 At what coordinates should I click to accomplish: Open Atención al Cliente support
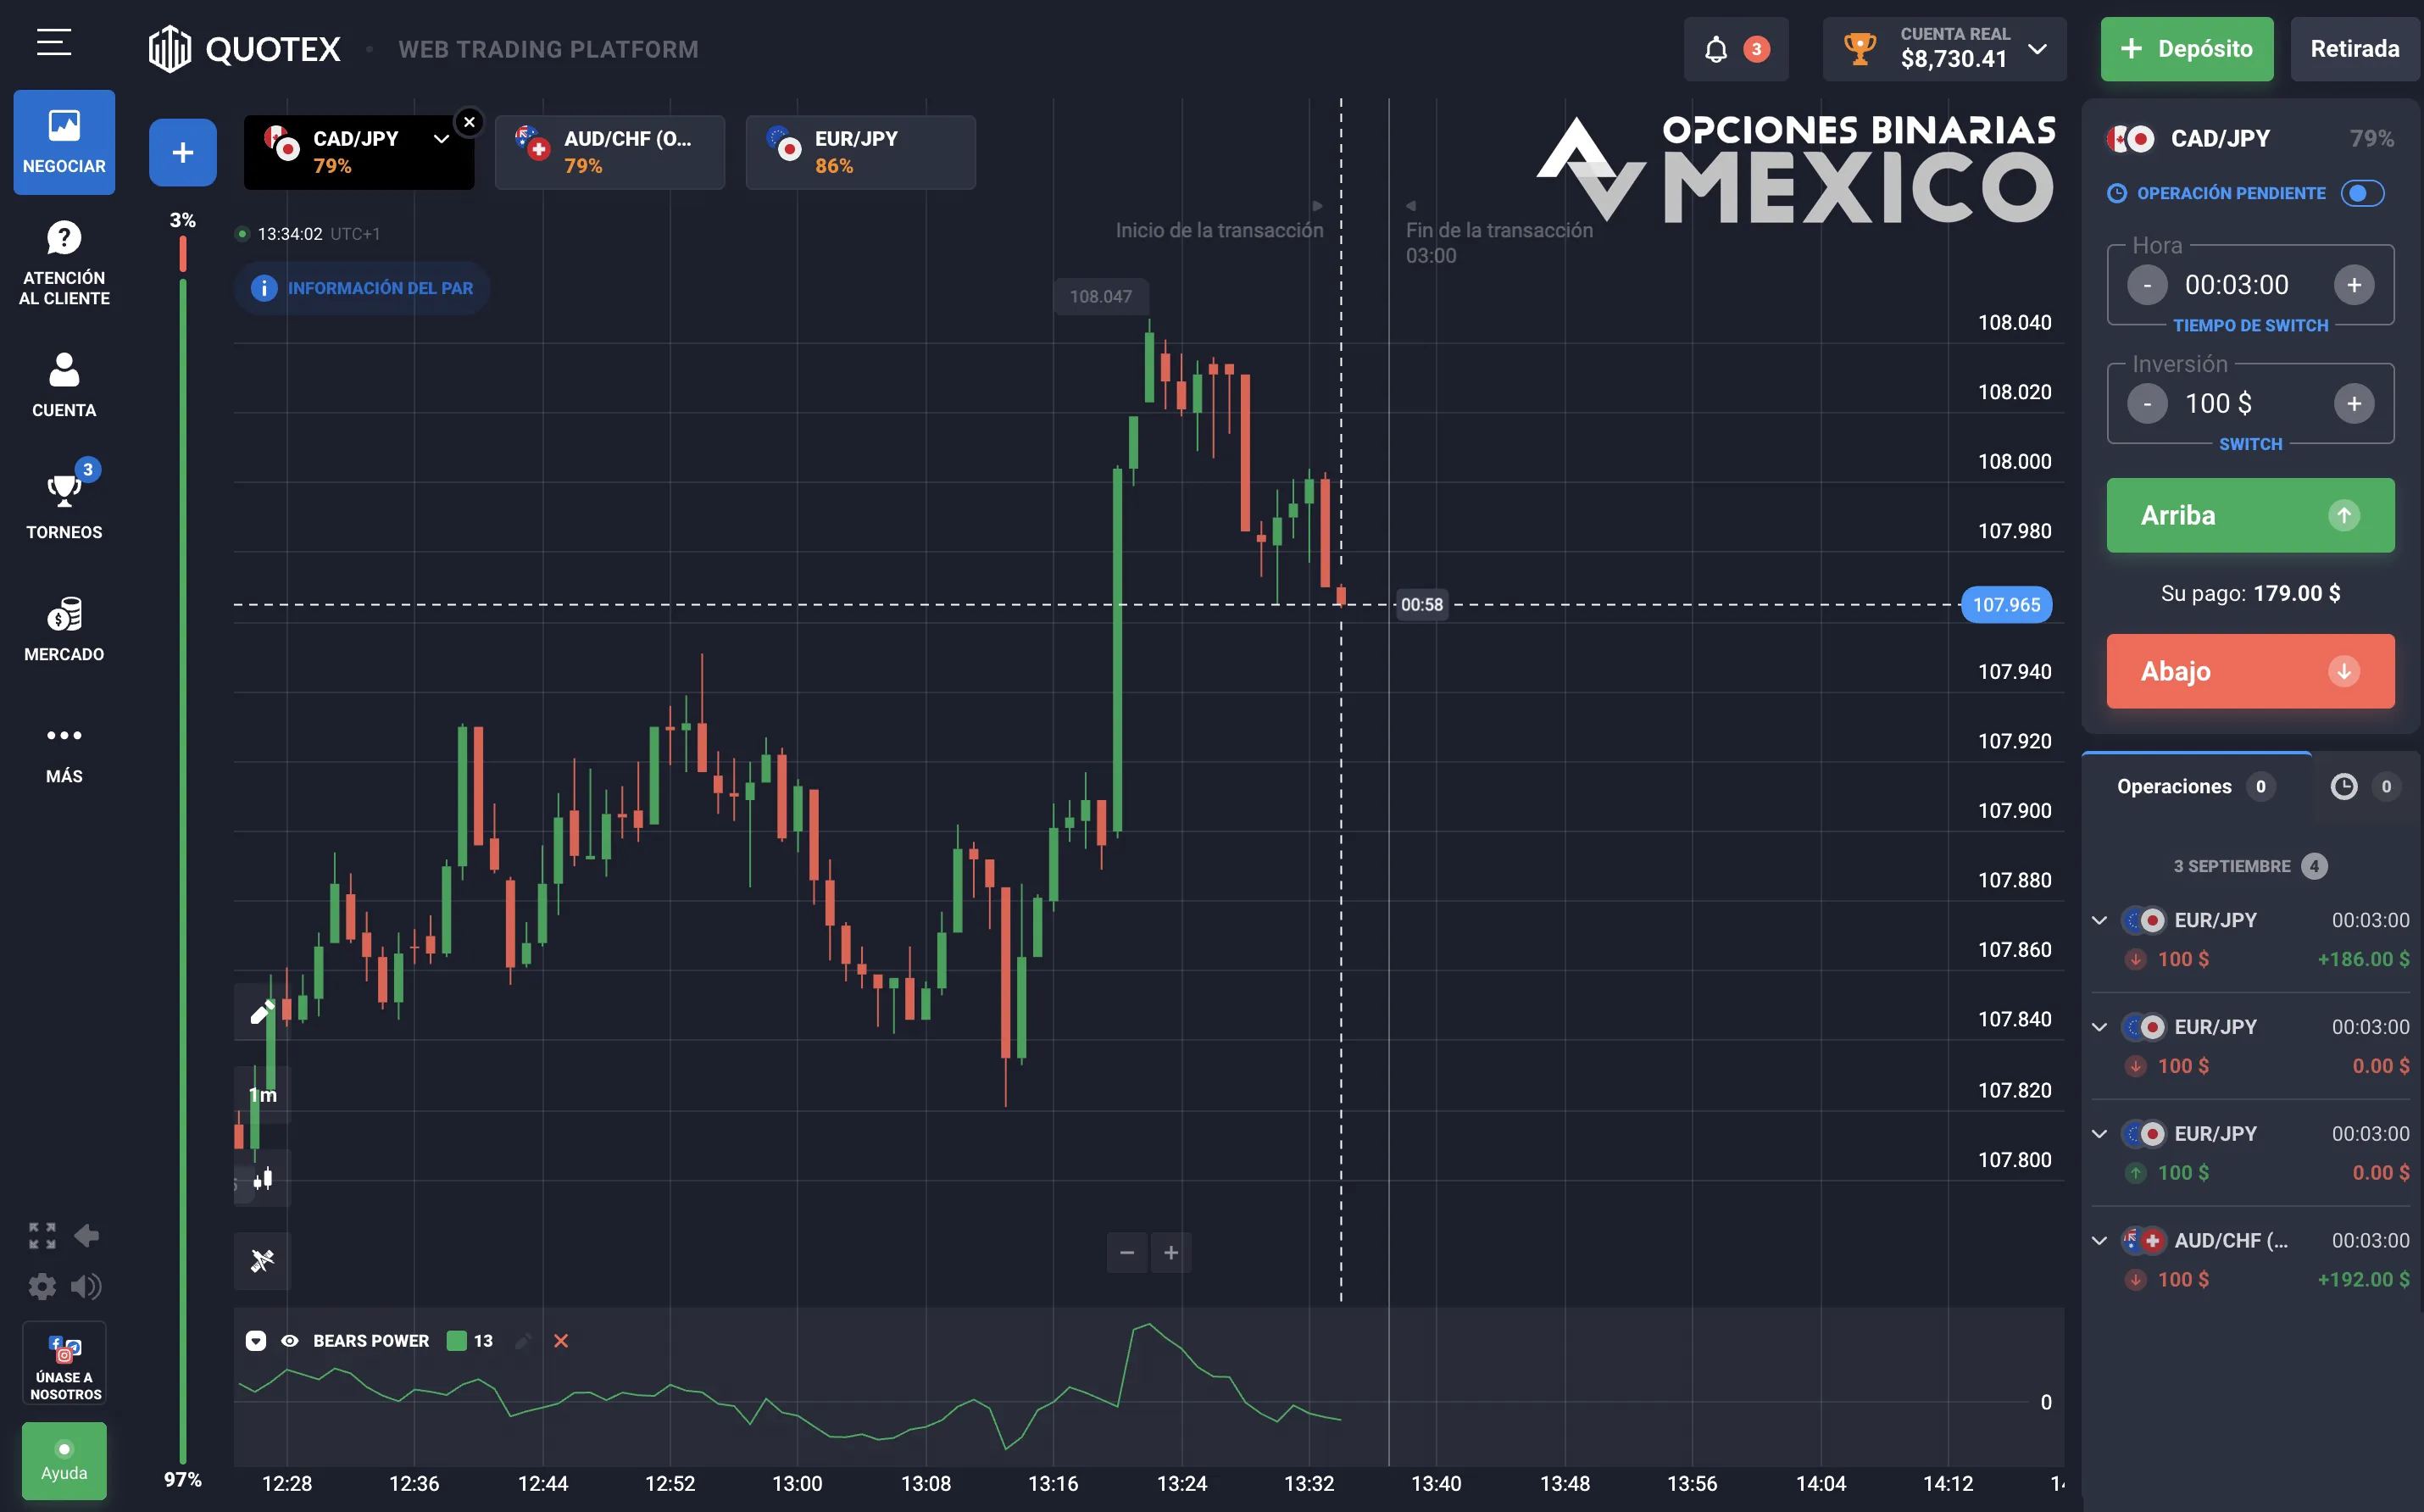point(64,264)
